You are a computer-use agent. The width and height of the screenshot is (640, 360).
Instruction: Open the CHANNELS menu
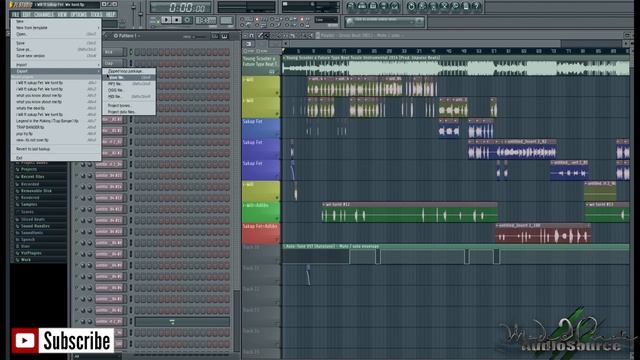pyautogui.click(x=44, y=14)
